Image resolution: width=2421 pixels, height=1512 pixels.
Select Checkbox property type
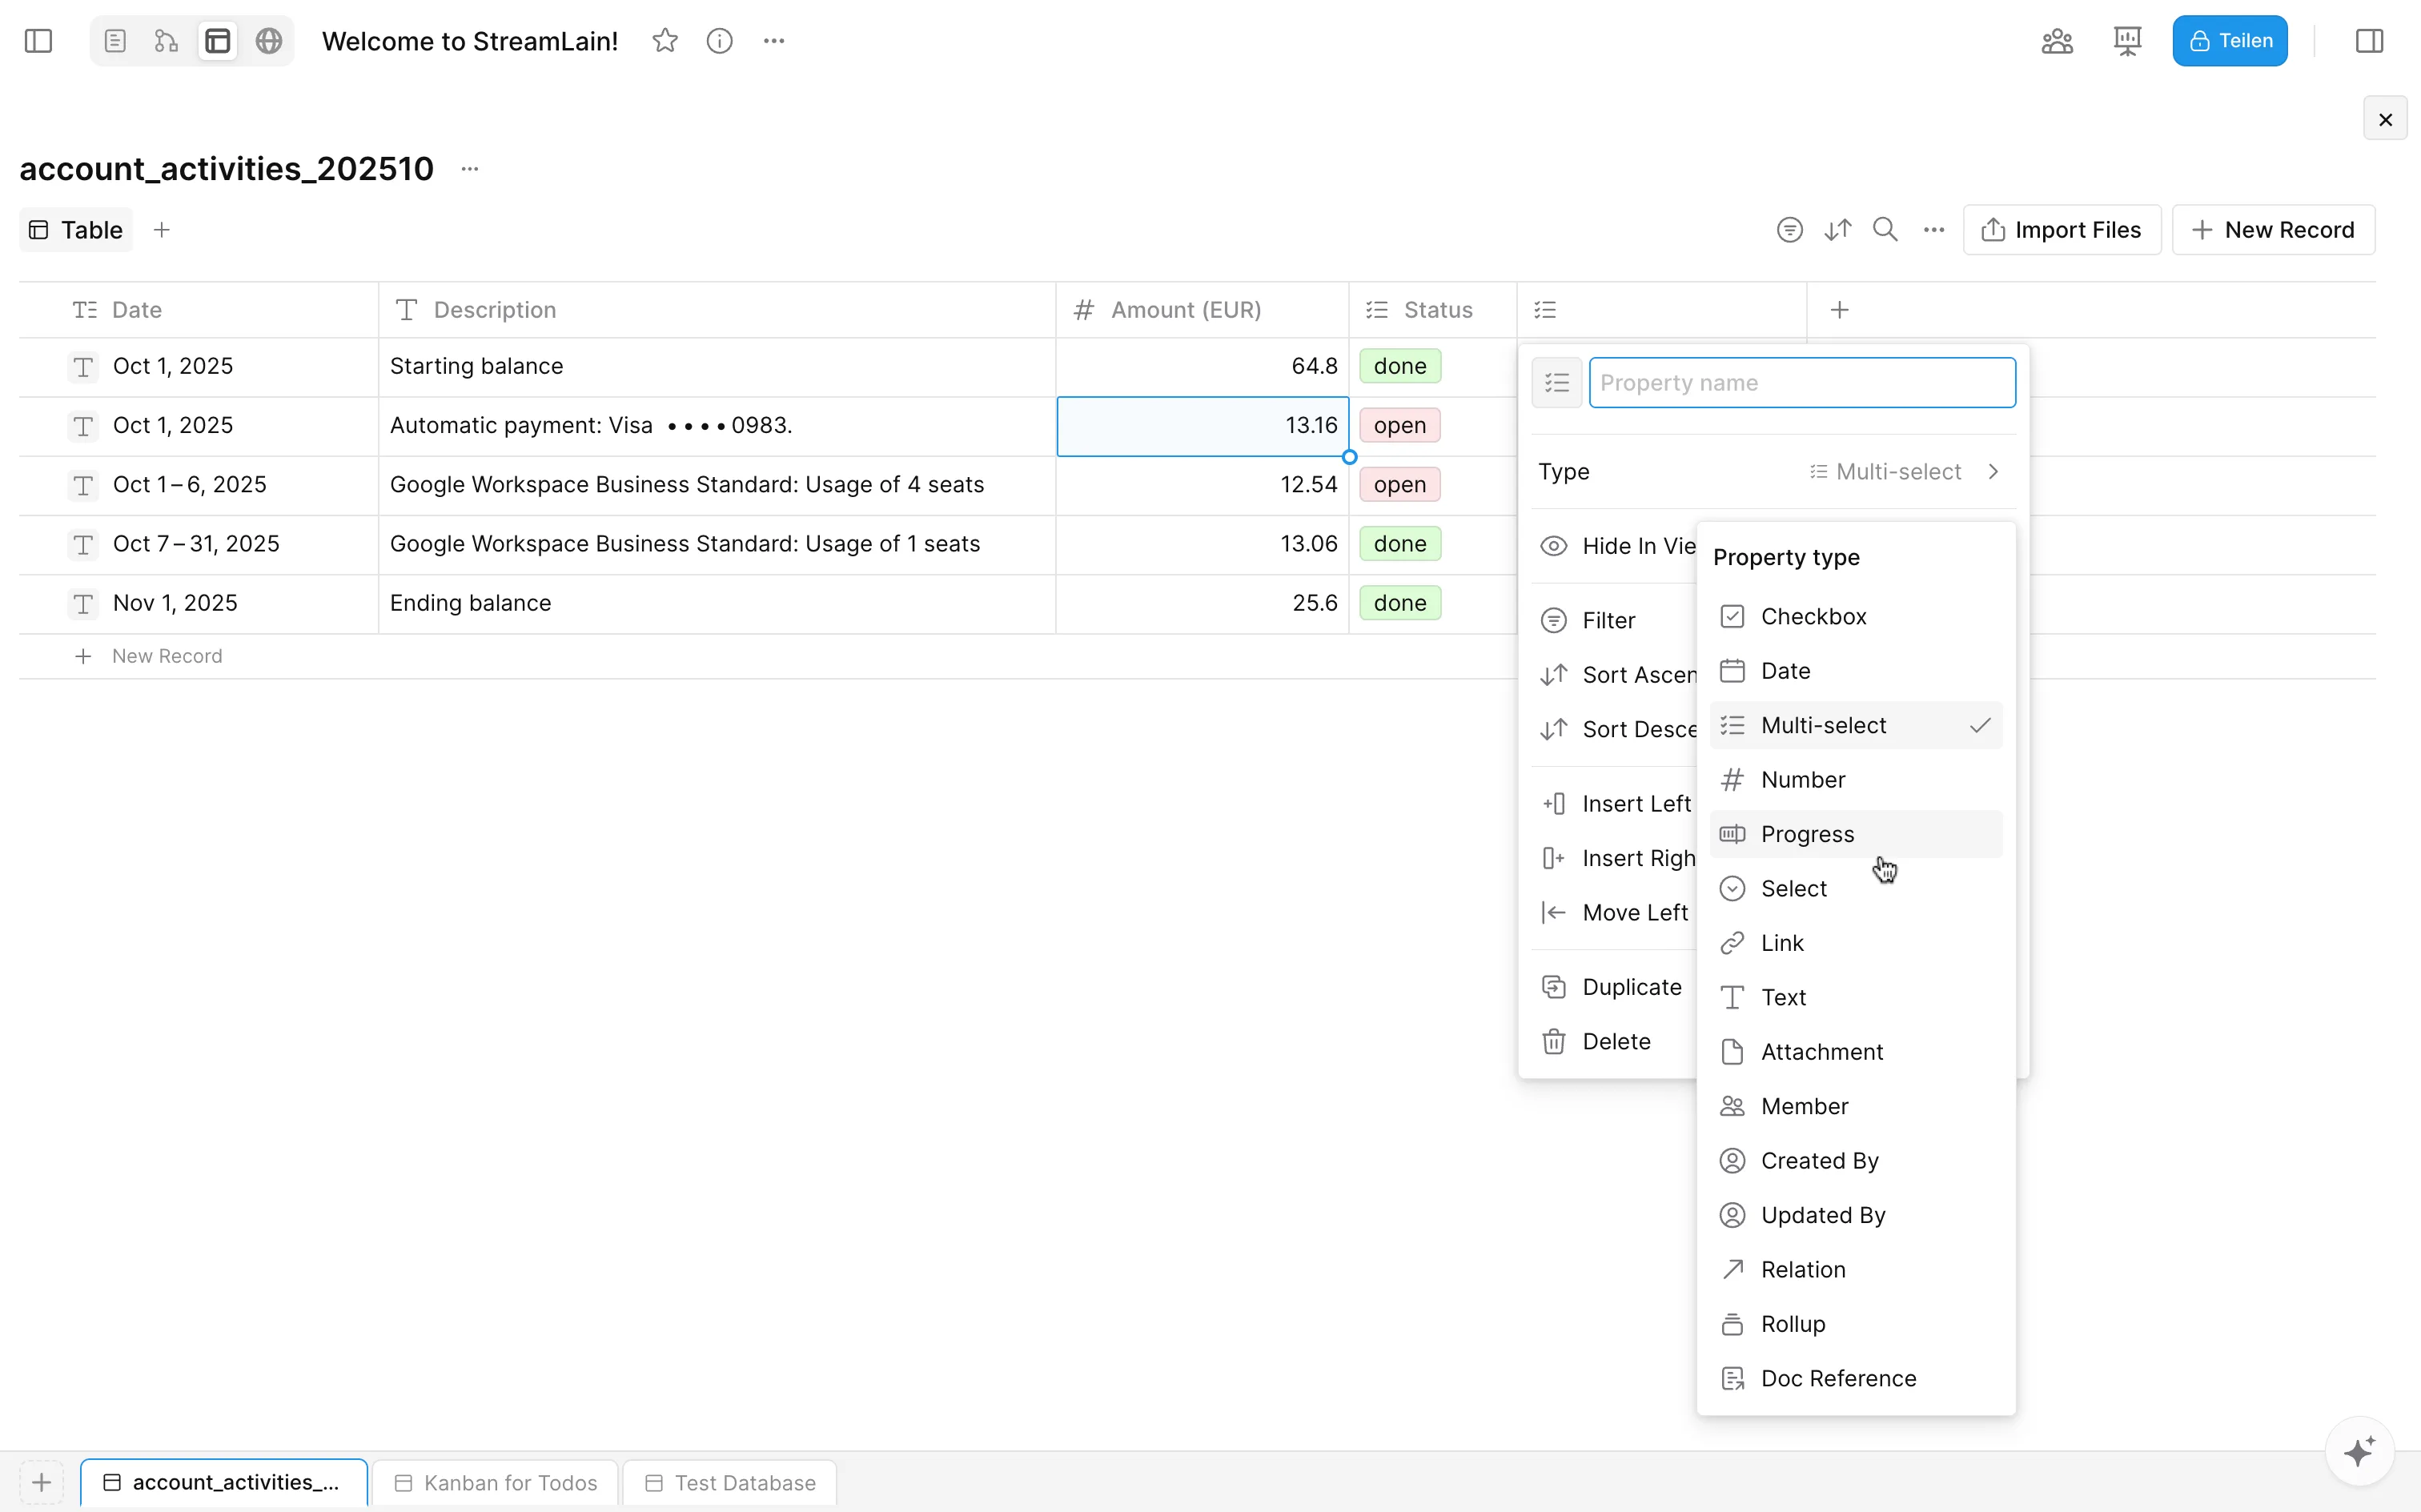tap(1856, 617)
